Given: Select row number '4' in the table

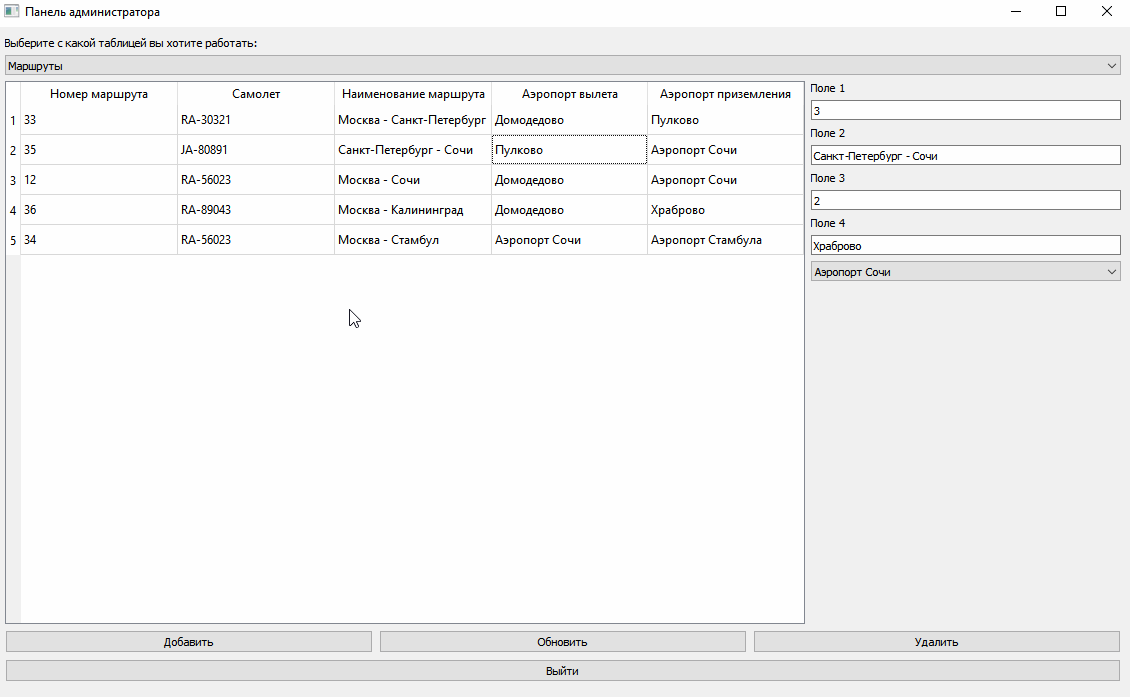Looking at the screenshot, I should pyautogui.click(x=10, y=209).
